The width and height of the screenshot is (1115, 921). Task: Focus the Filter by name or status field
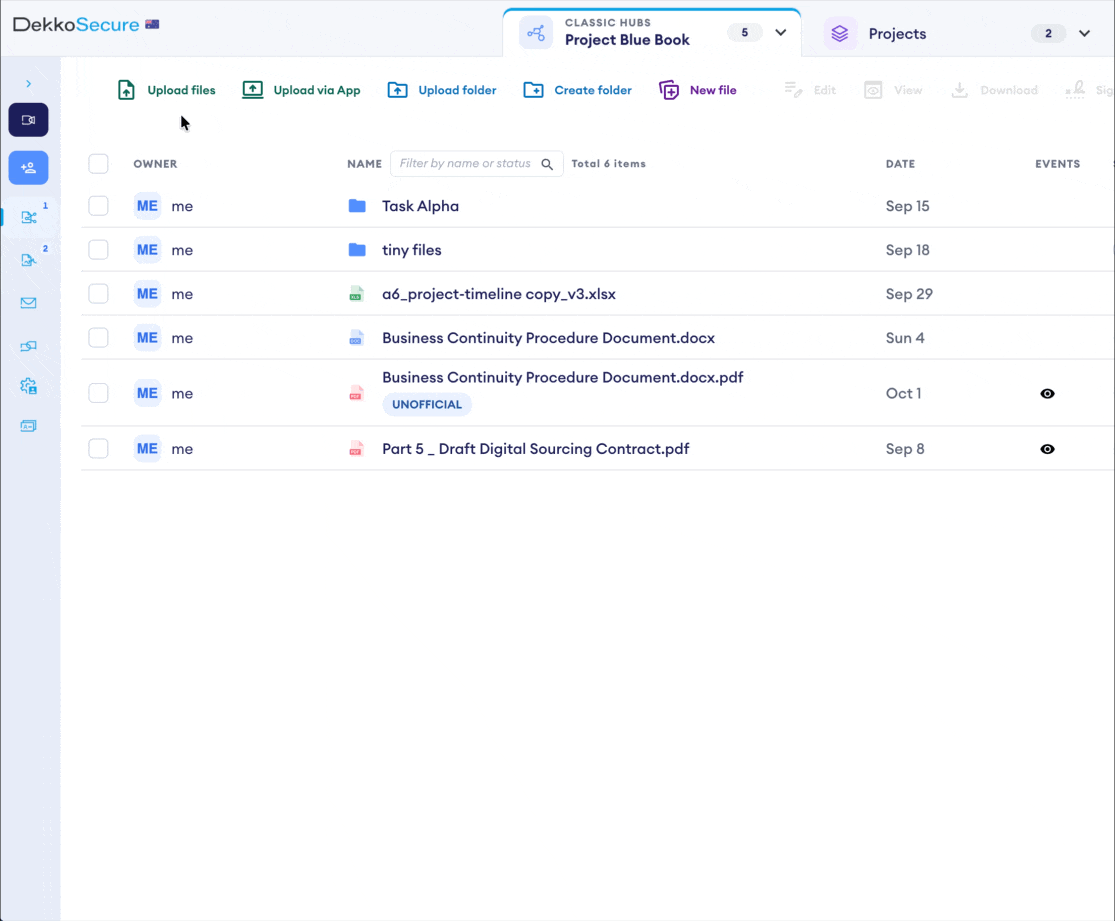(476, 164)
